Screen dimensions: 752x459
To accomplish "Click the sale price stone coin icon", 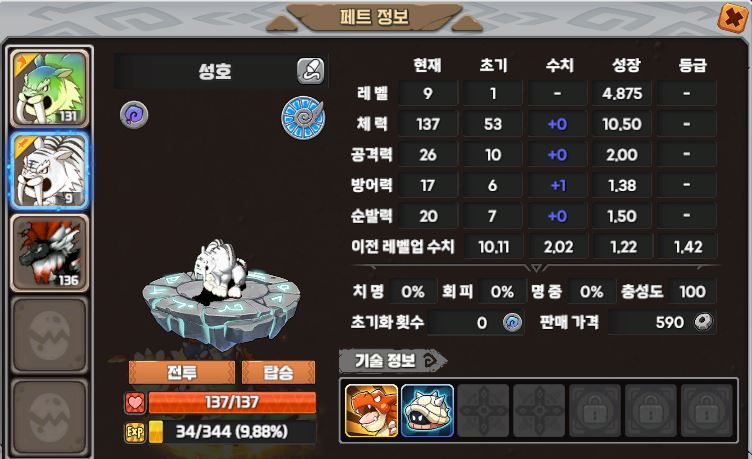I will pyautogui.click(x=704, y=322).
